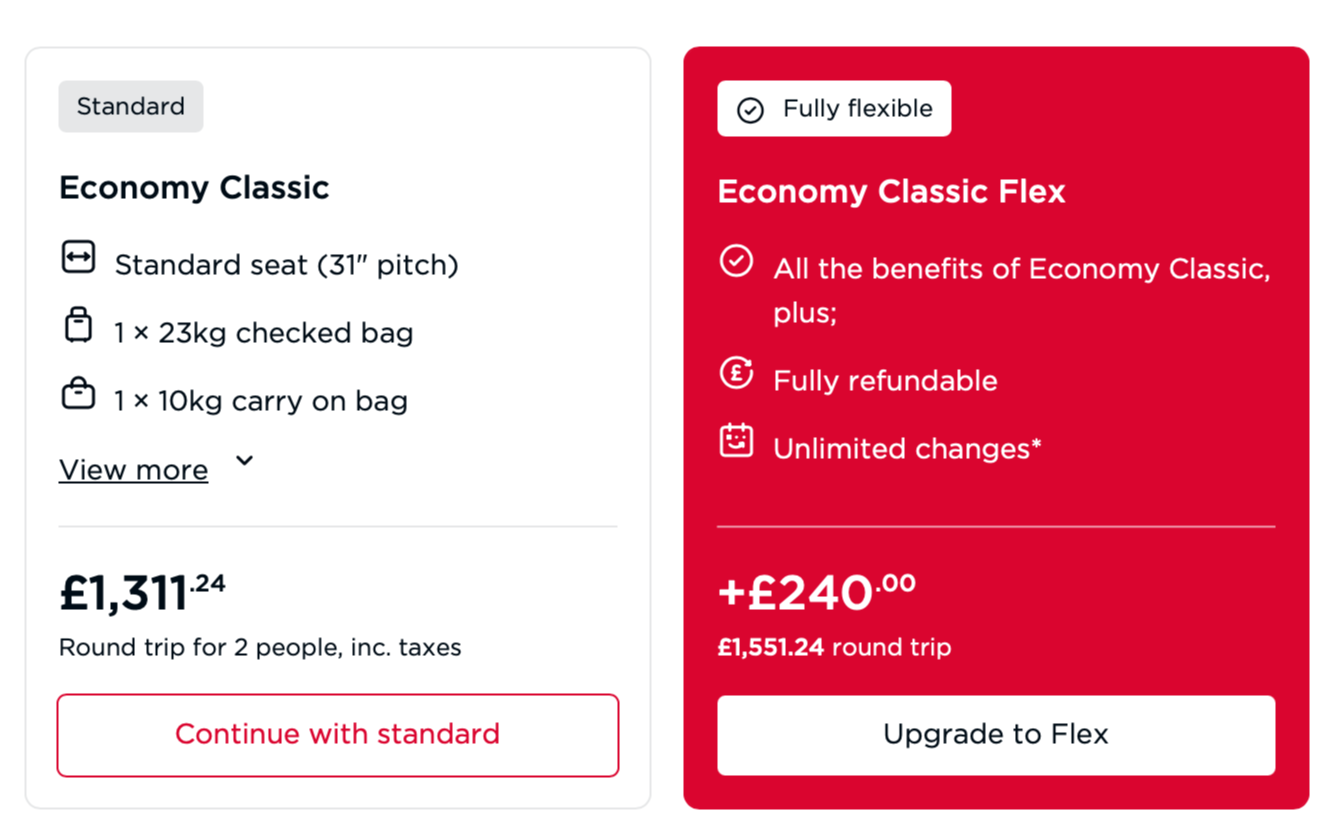This screenshot has width=1334, height=824.
Task: Click the Unlimited changes* text
Action: (907, 449)
